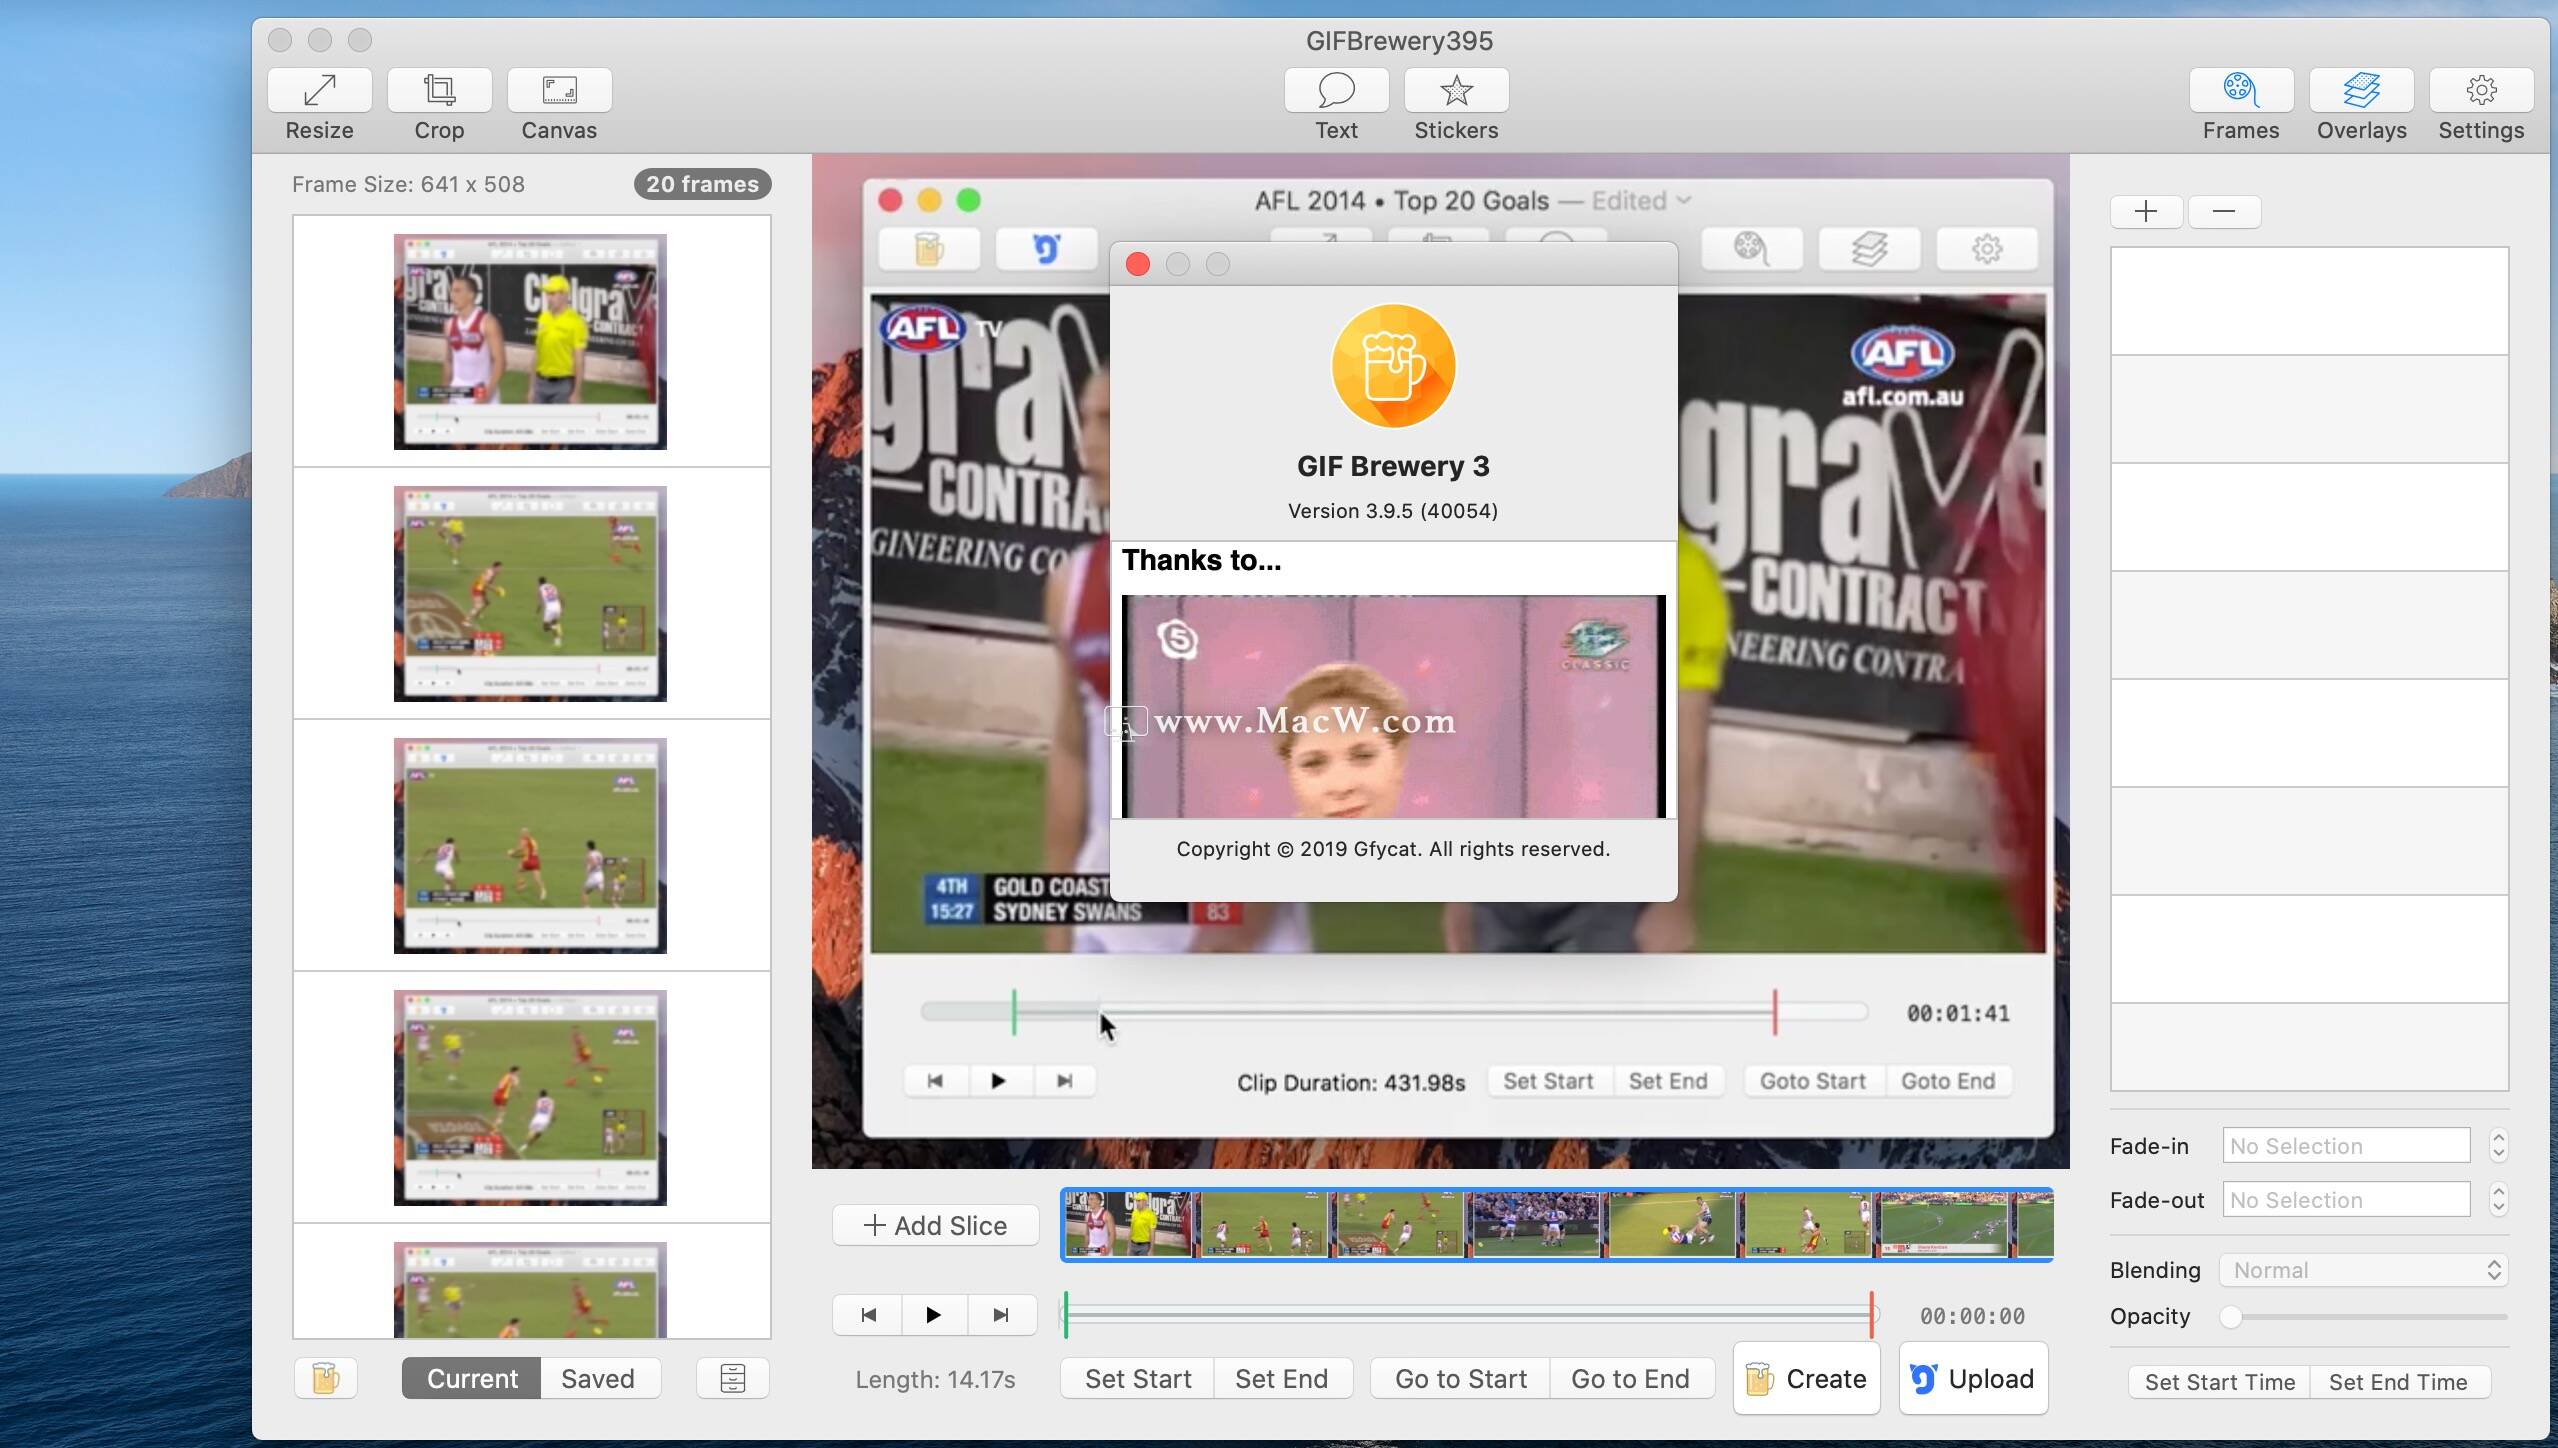
Task: Show the Frames panel
Action: point(2241,91)
